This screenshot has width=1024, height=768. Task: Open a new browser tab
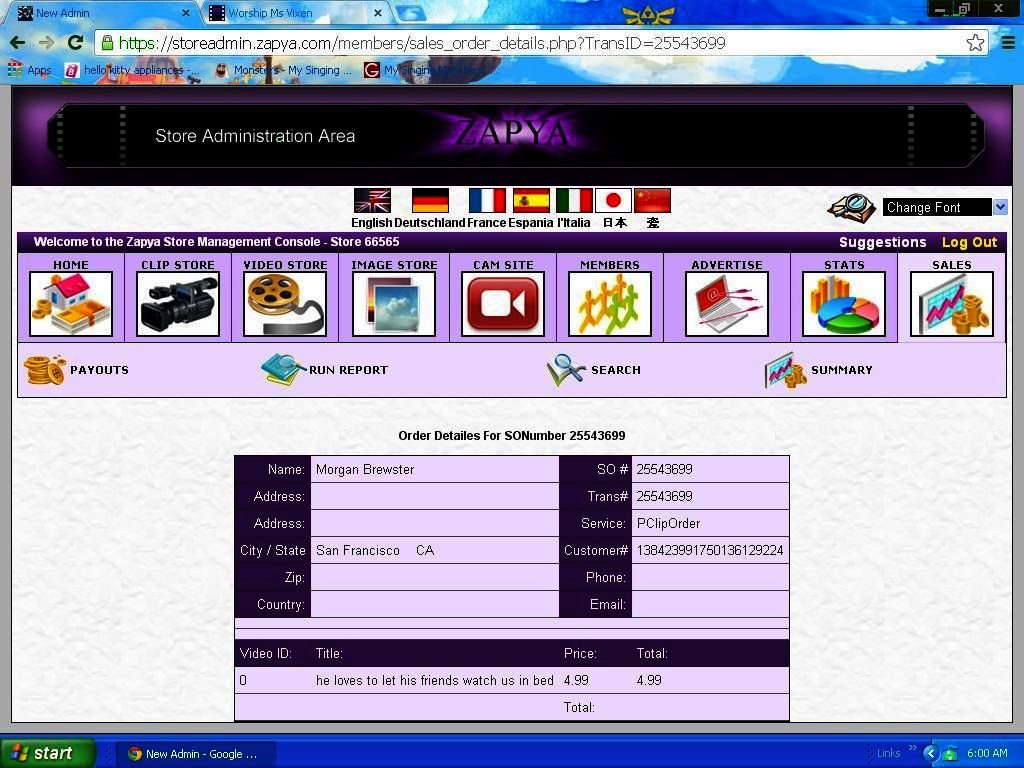(x=411, y=12)
